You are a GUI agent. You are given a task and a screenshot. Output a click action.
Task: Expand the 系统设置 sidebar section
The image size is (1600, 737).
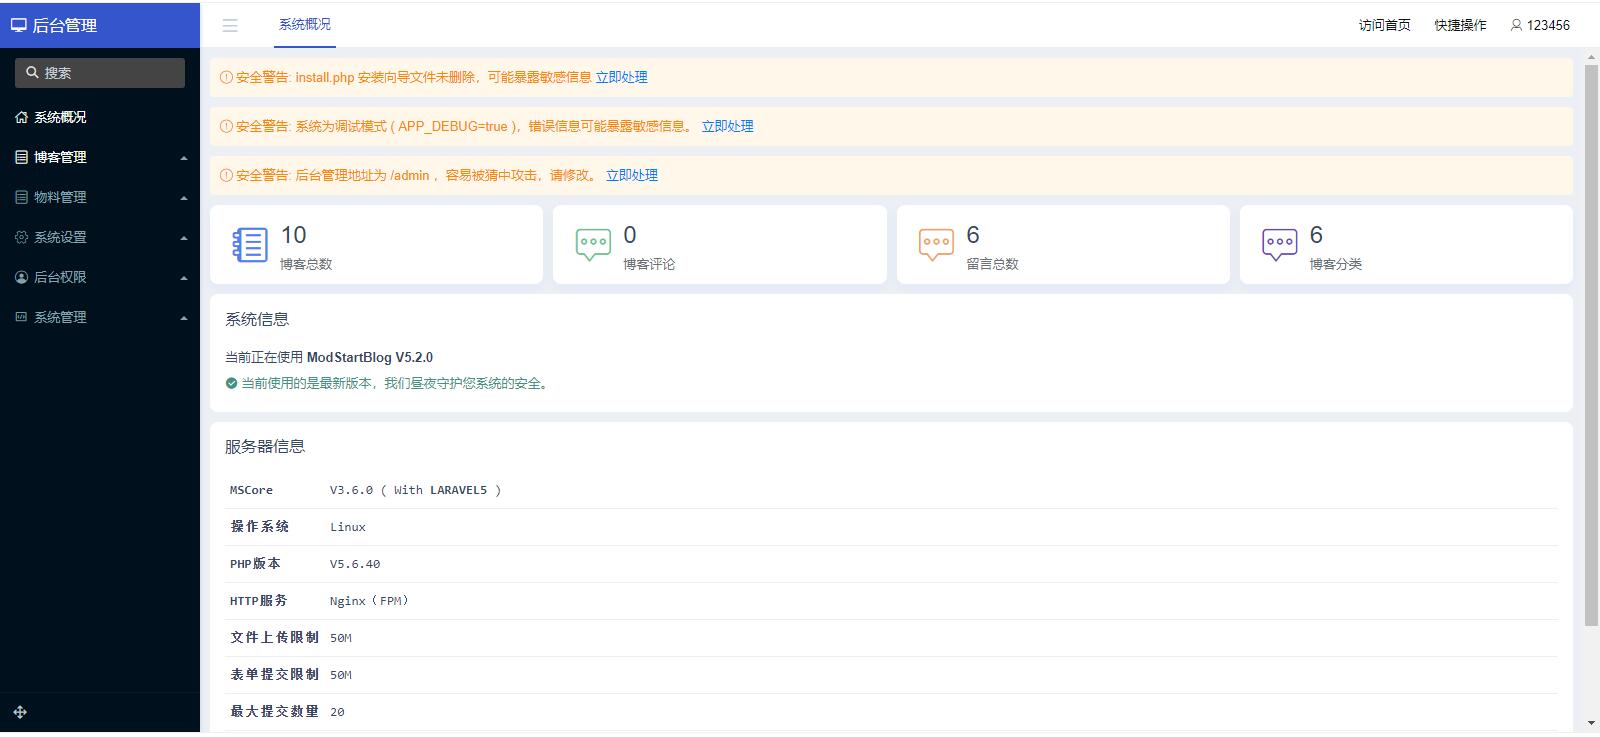[100, 237]
